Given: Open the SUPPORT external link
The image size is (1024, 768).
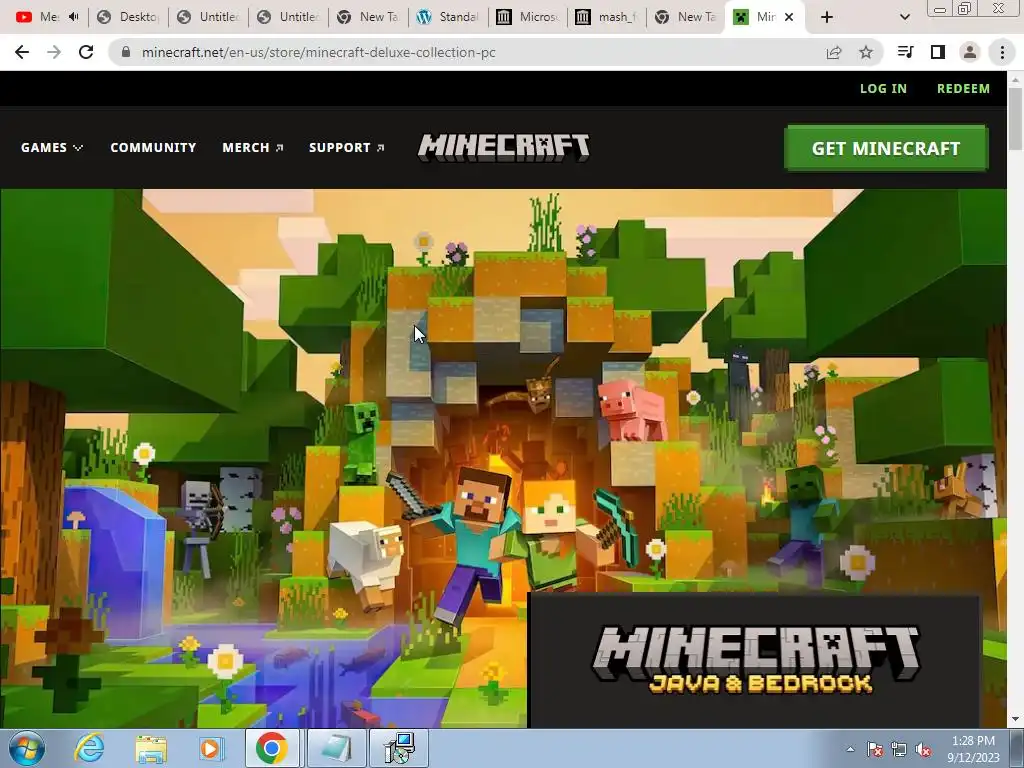Looking at the screenshot, I should pos(347,148).
